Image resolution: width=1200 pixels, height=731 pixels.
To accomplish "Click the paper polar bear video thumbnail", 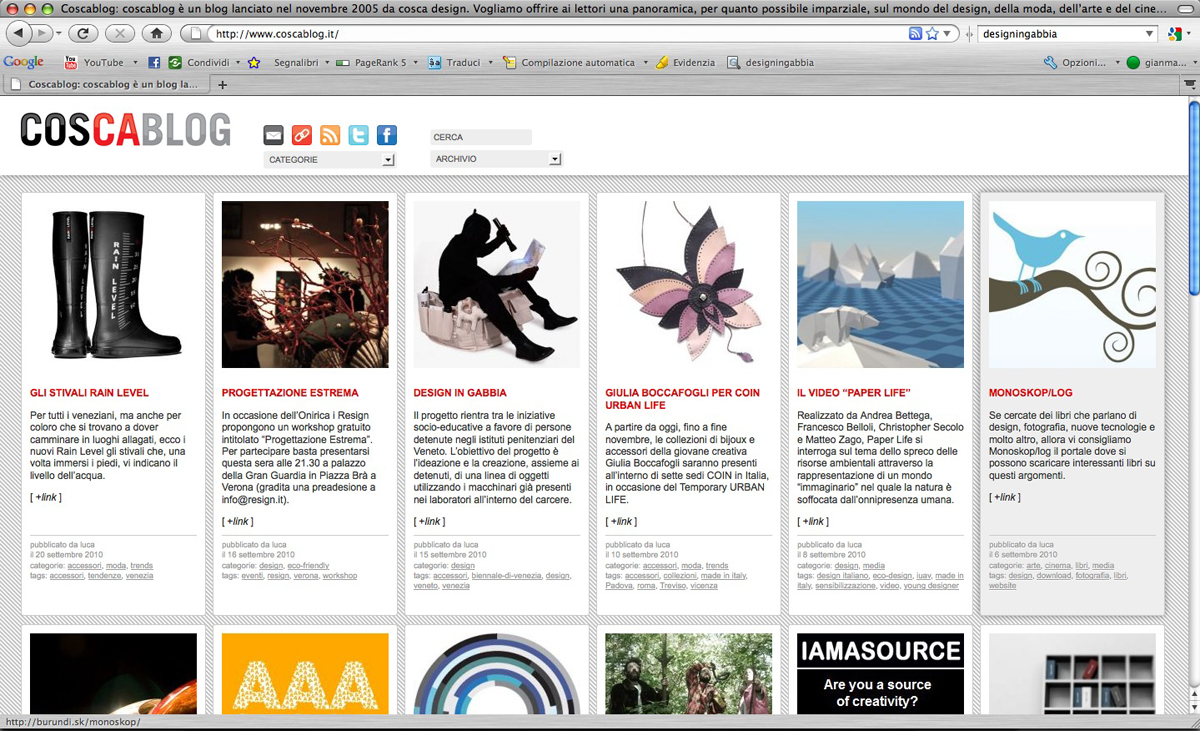I will [x=880, y=284].
